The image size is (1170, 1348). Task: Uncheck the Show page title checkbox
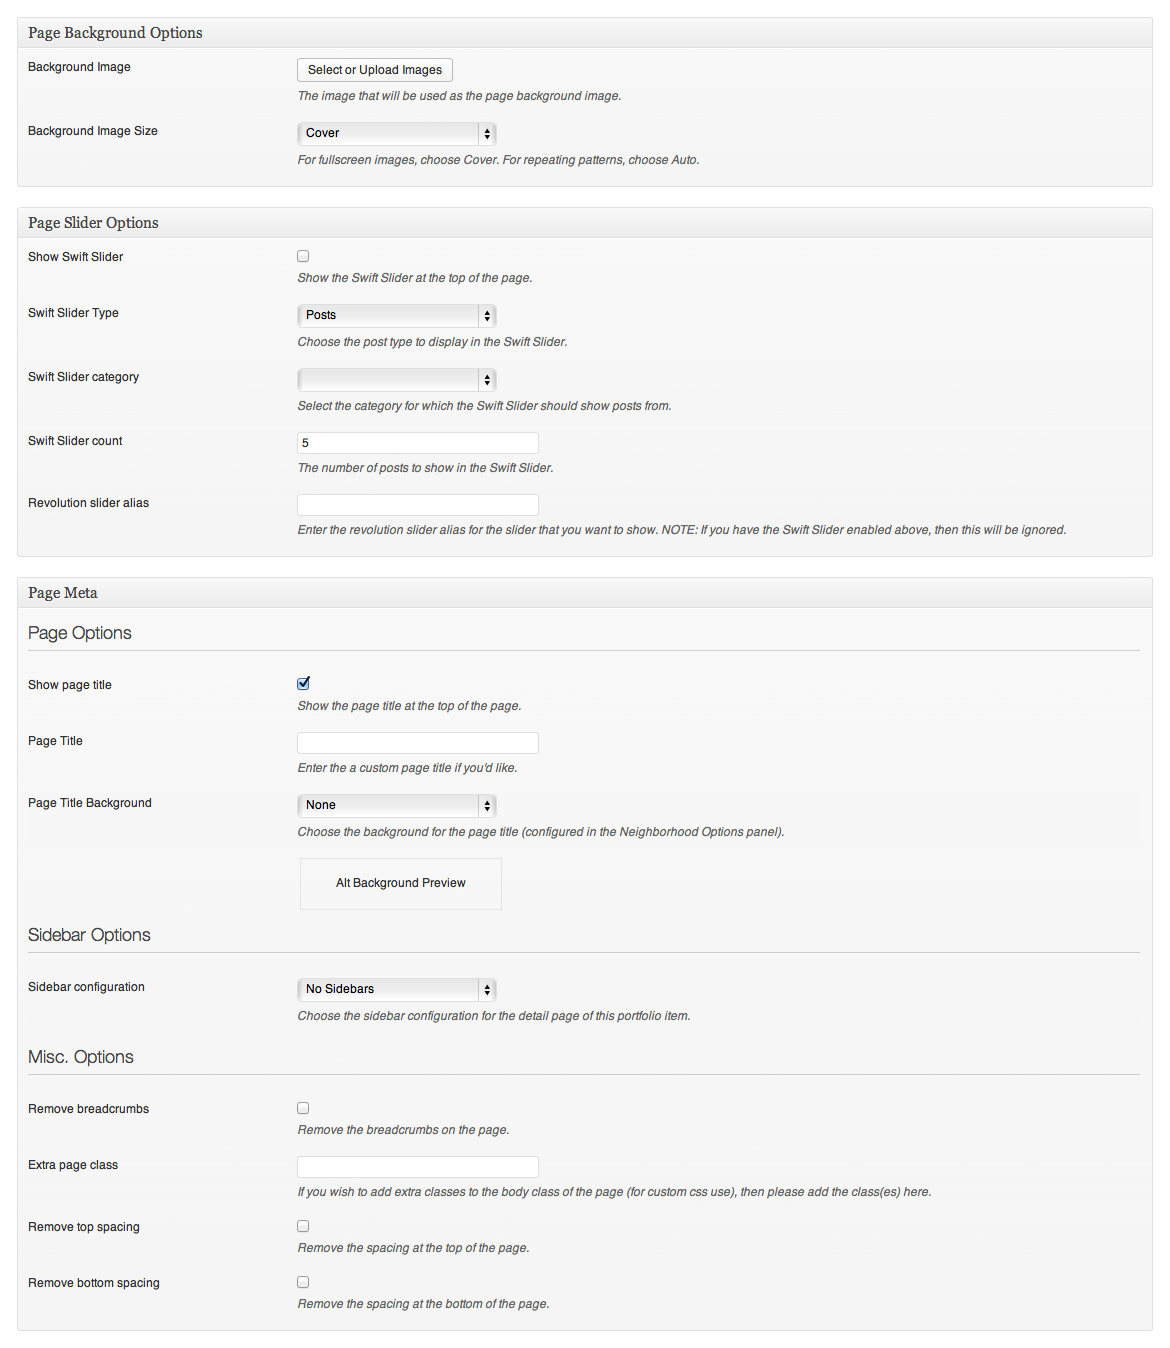point(303,683)
